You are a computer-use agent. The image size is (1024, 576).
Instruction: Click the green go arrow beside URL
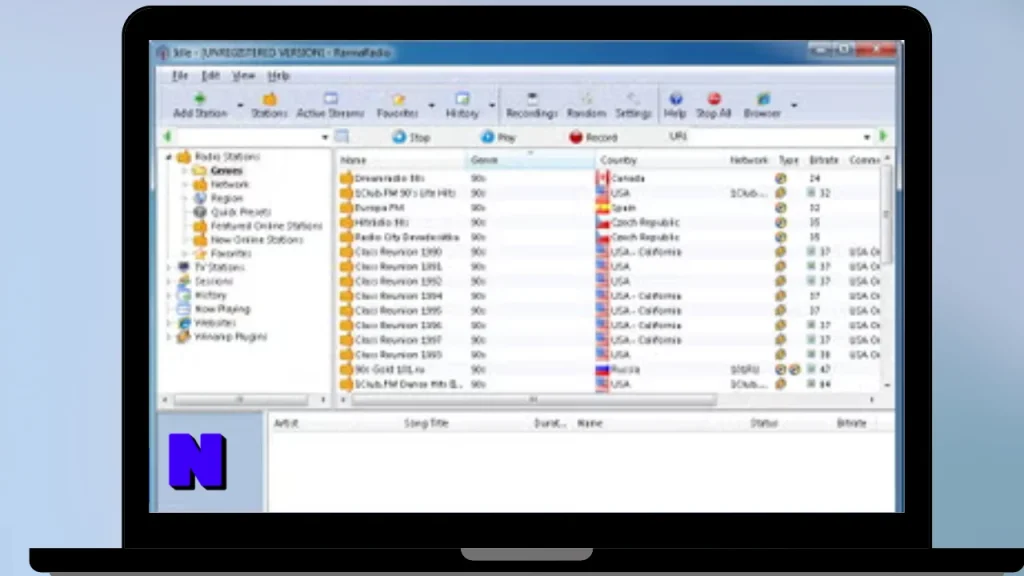tap(884, 136)
